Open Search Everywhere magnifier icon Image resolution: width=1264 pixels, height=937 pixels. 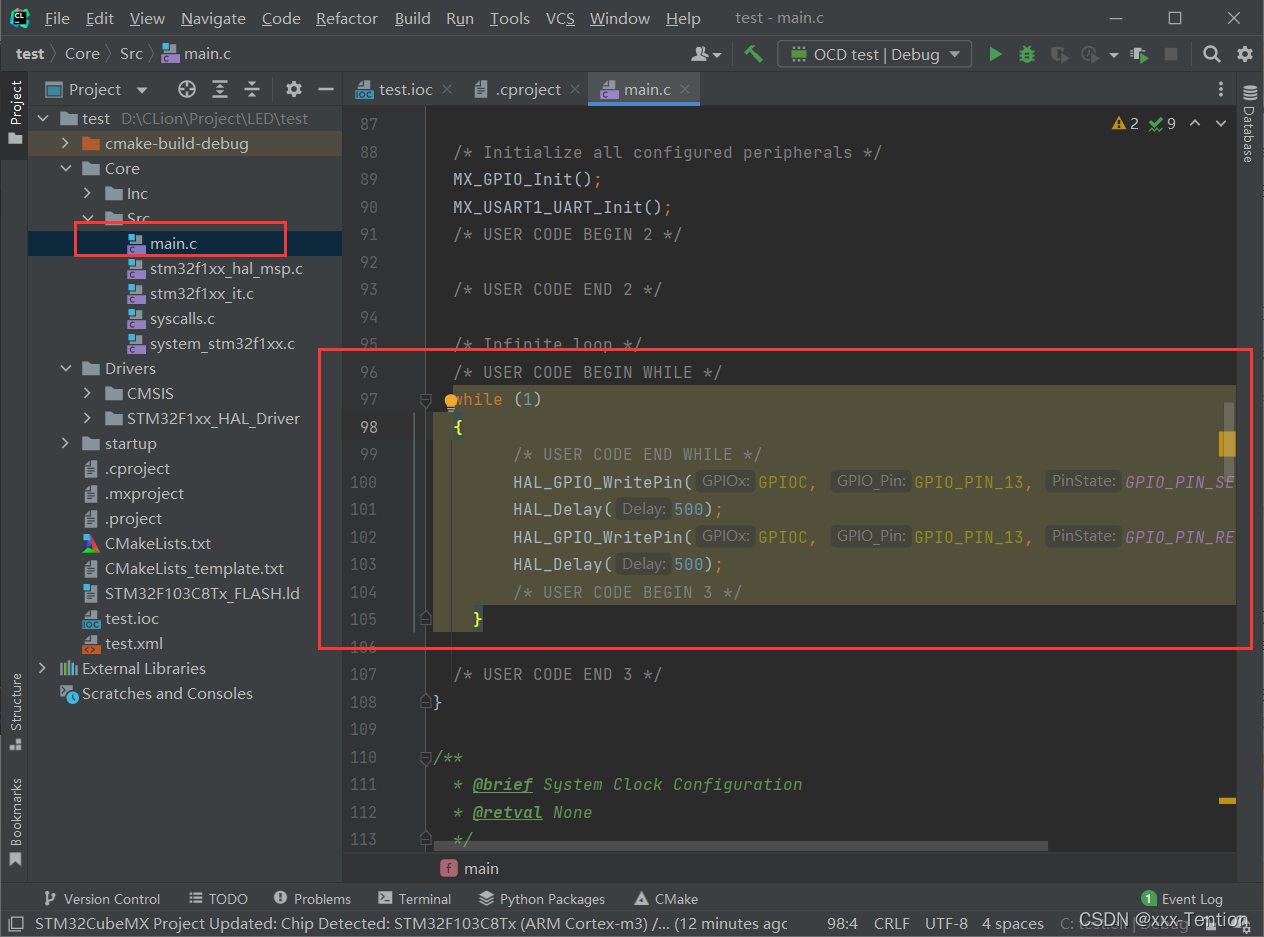[1211, 54]
